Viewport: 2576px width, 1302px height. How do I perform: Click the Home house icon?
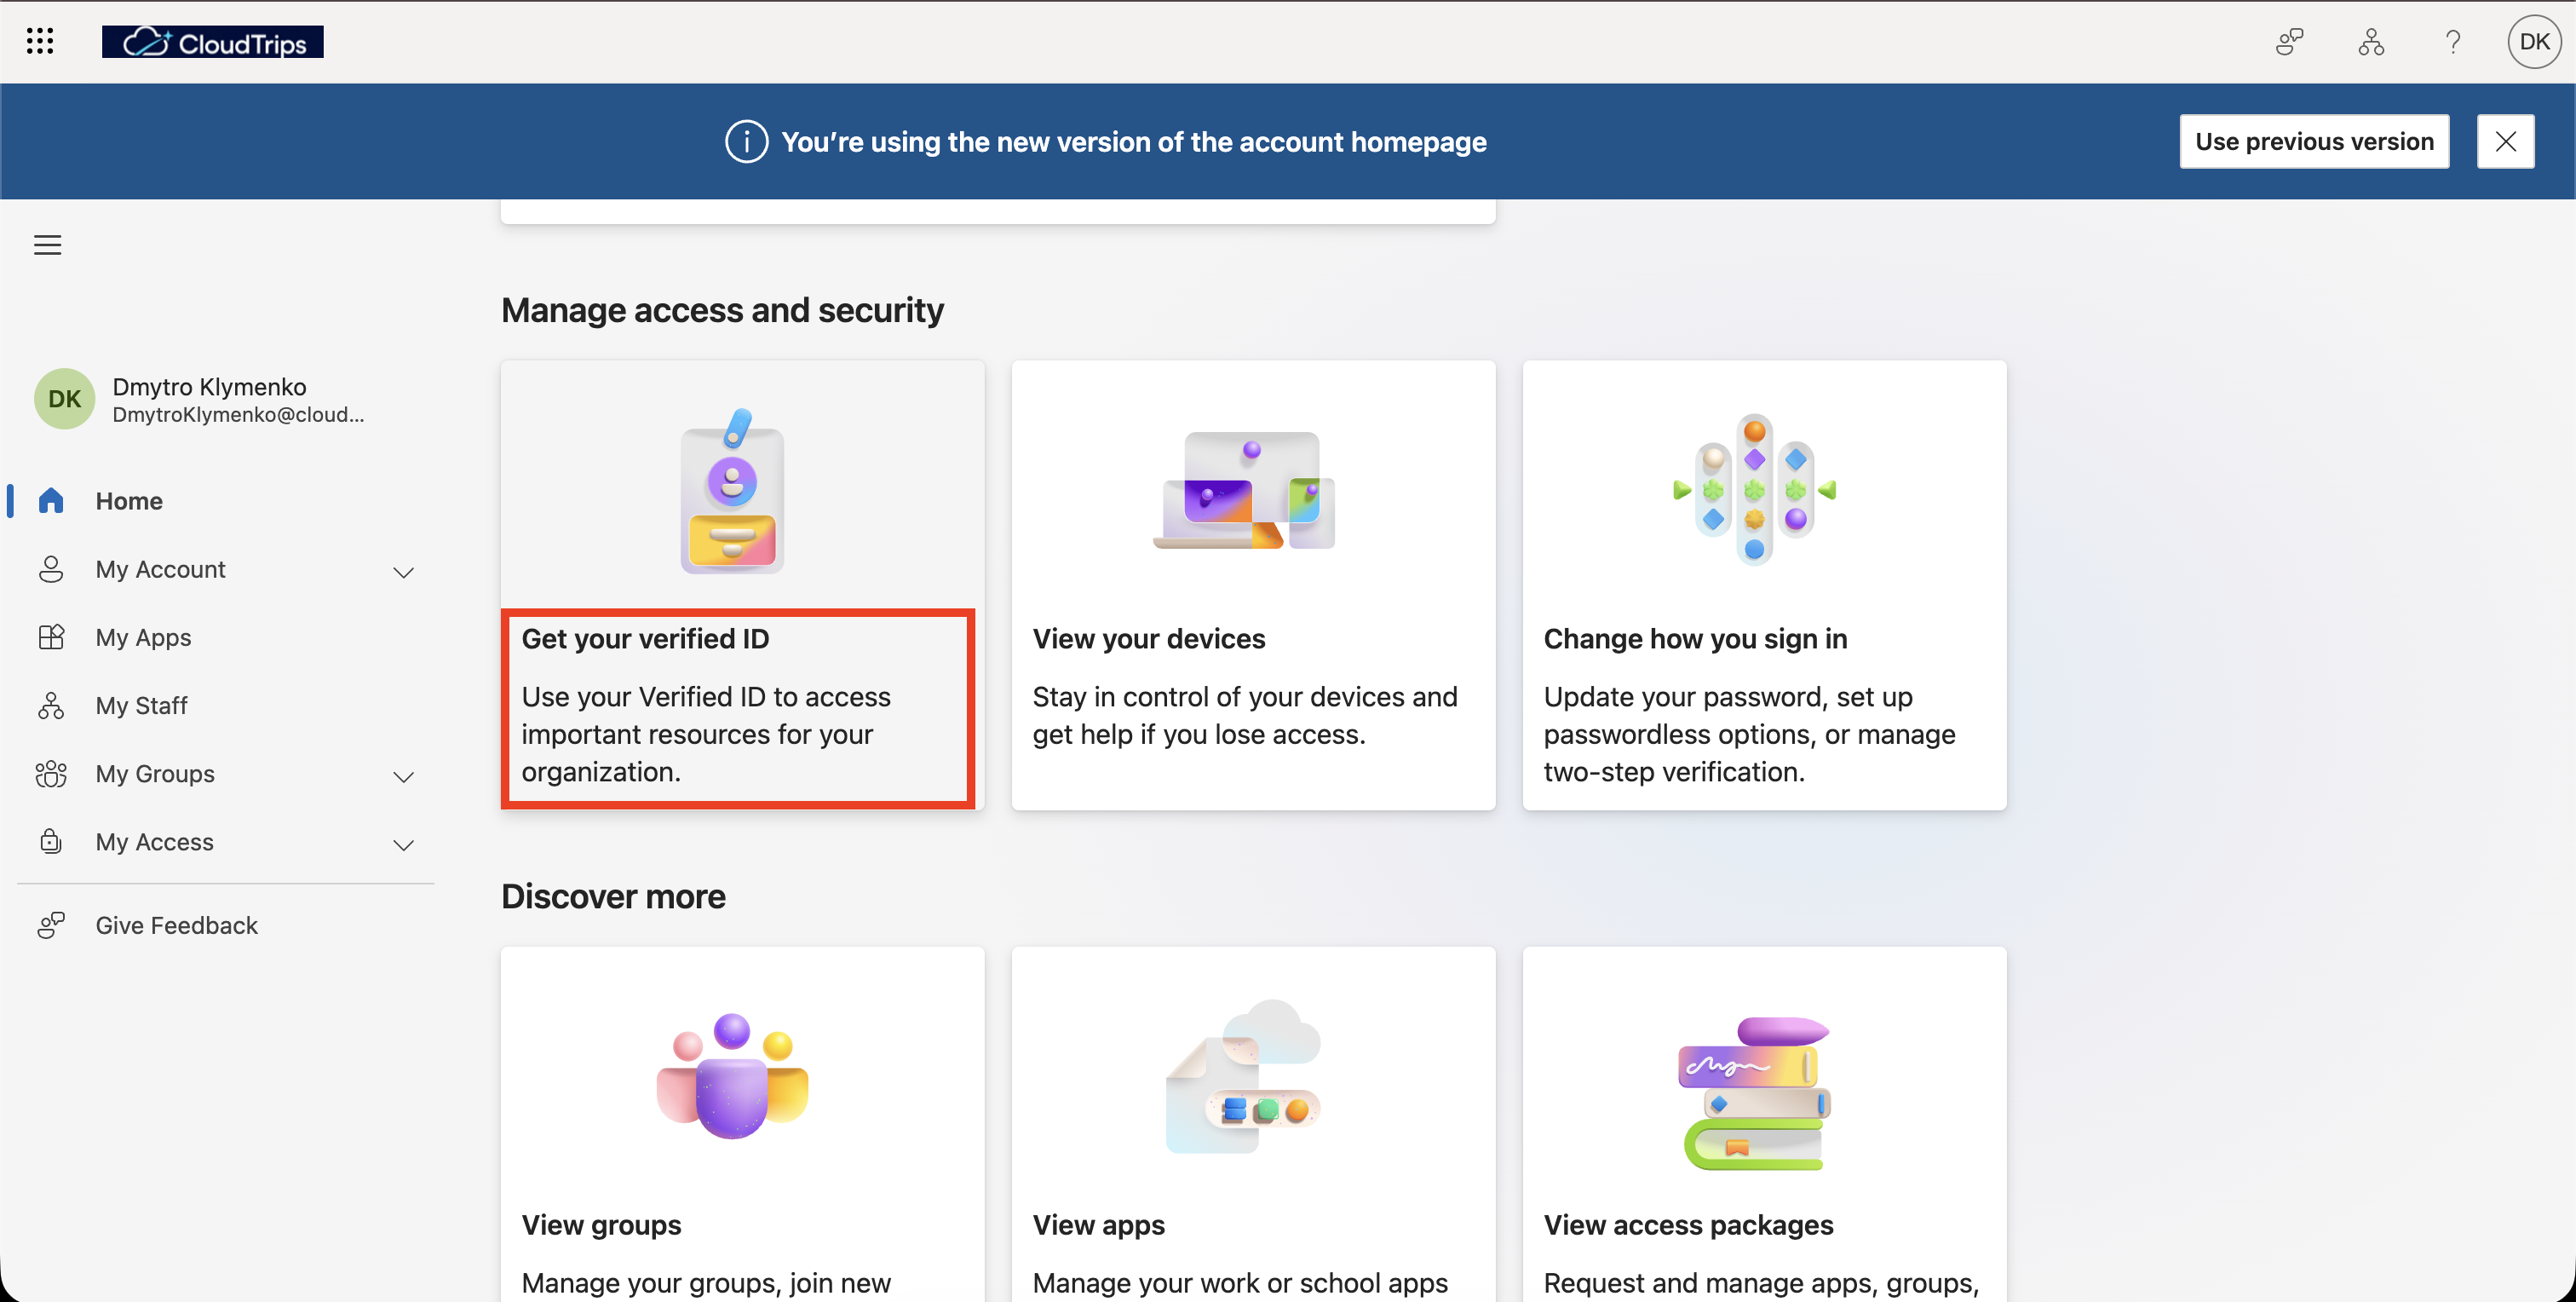pyautogui.click(x=51, y=501)
